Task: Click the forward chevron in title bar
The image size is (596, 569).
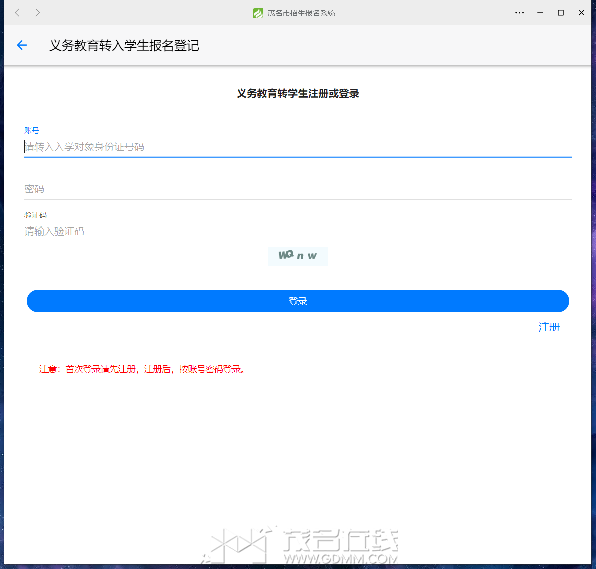Action: [38, 13]
